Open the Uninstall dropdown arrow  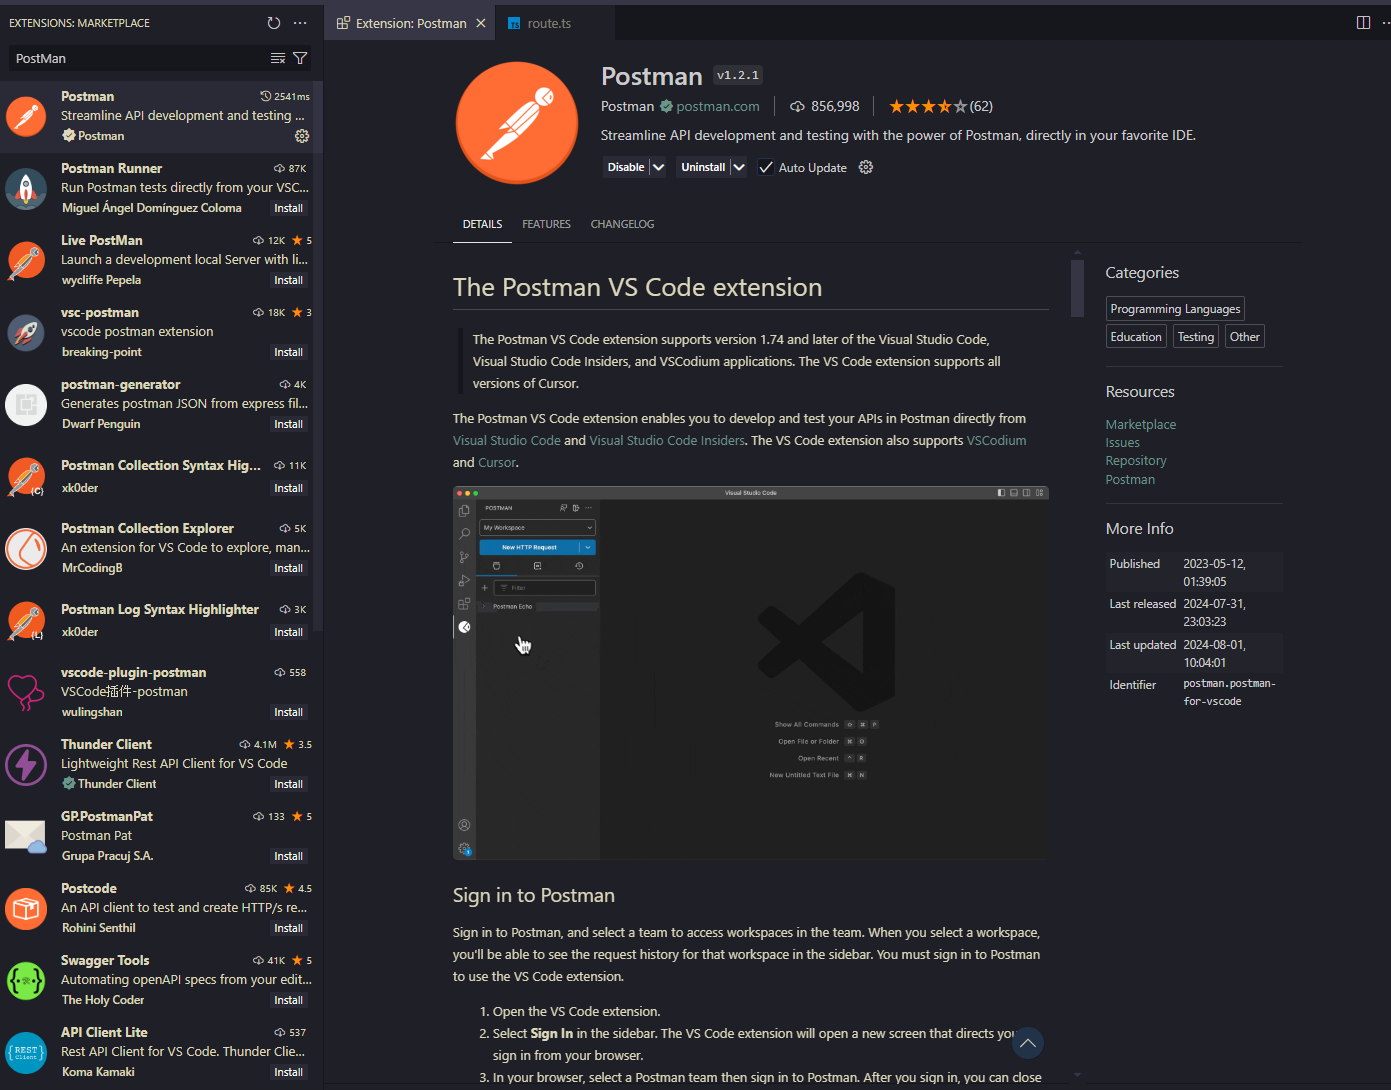[x=739, y=167]
